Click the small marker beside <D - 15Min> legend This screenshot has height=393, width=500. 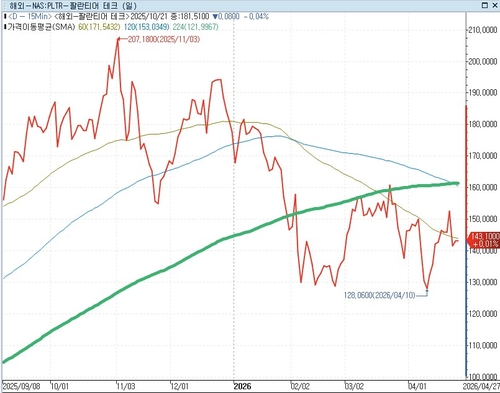click(5, 16)
